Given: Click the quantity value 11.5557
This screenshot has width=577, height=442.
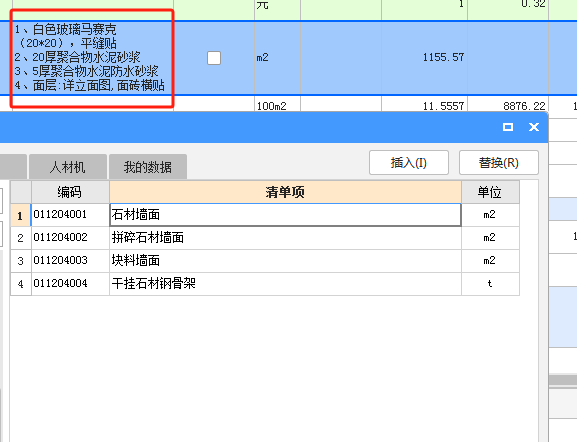Looking at the screenshot, I should [x=443, y=106].
